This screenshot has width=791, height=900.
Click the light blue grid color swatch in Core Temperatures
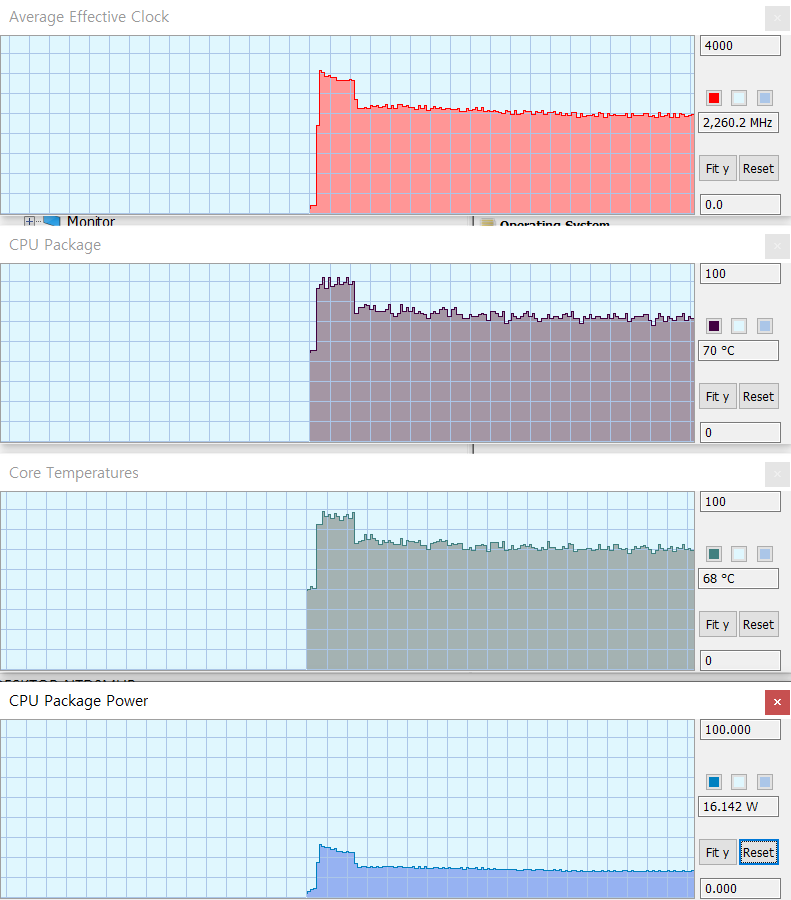[x=765, y=554]
